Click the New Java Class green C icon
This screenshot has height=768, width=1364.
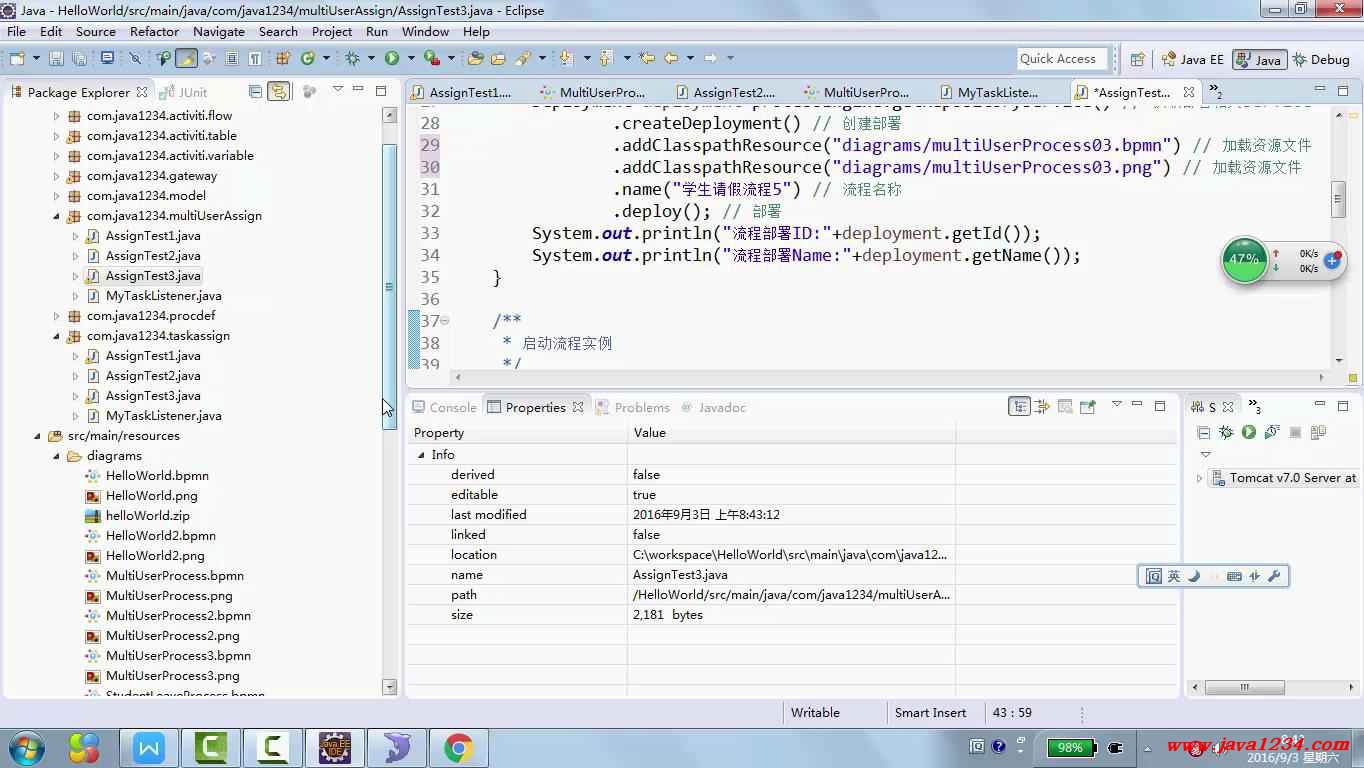308,59
